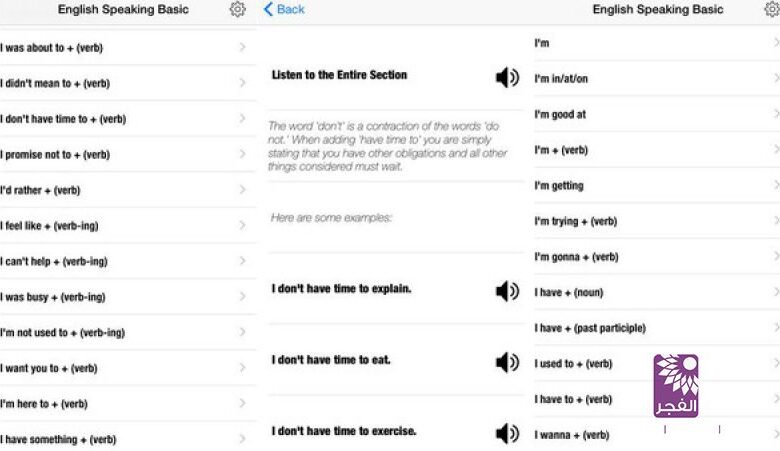Open 'I have + (past participle)' lesson
The height and width of the screenshot is (451, 780).
click(590, 328)
